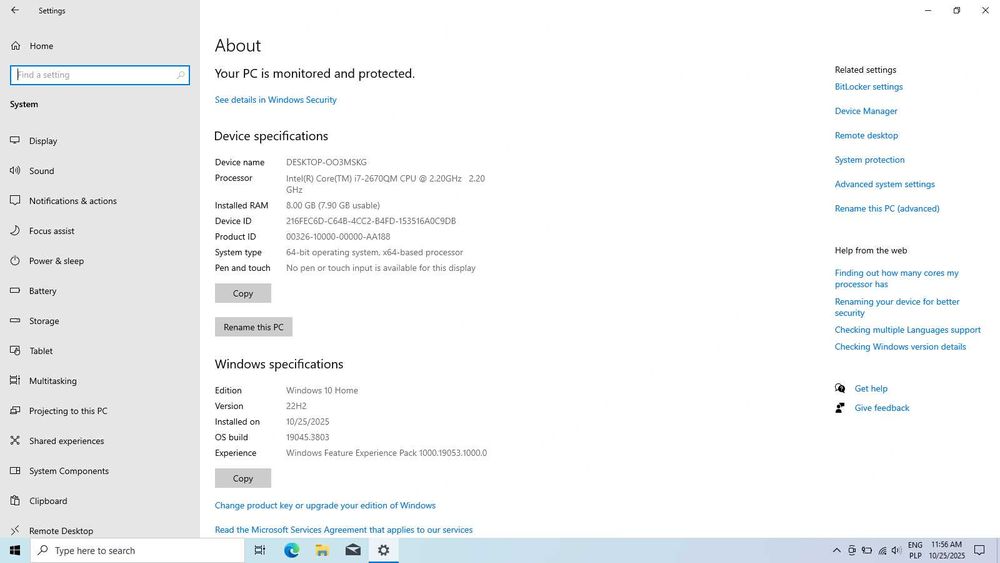Viewport: 1000px width, 563px height.
Task: Open Battery settings
Action: [43, 291]
